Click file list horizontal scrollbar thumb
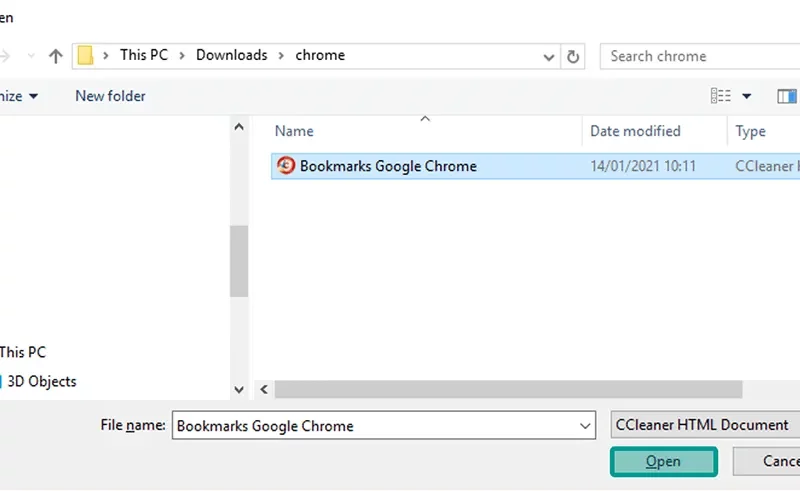Image resolution: width=800 pixels, height=491 pixels. (x=508, y=389)
